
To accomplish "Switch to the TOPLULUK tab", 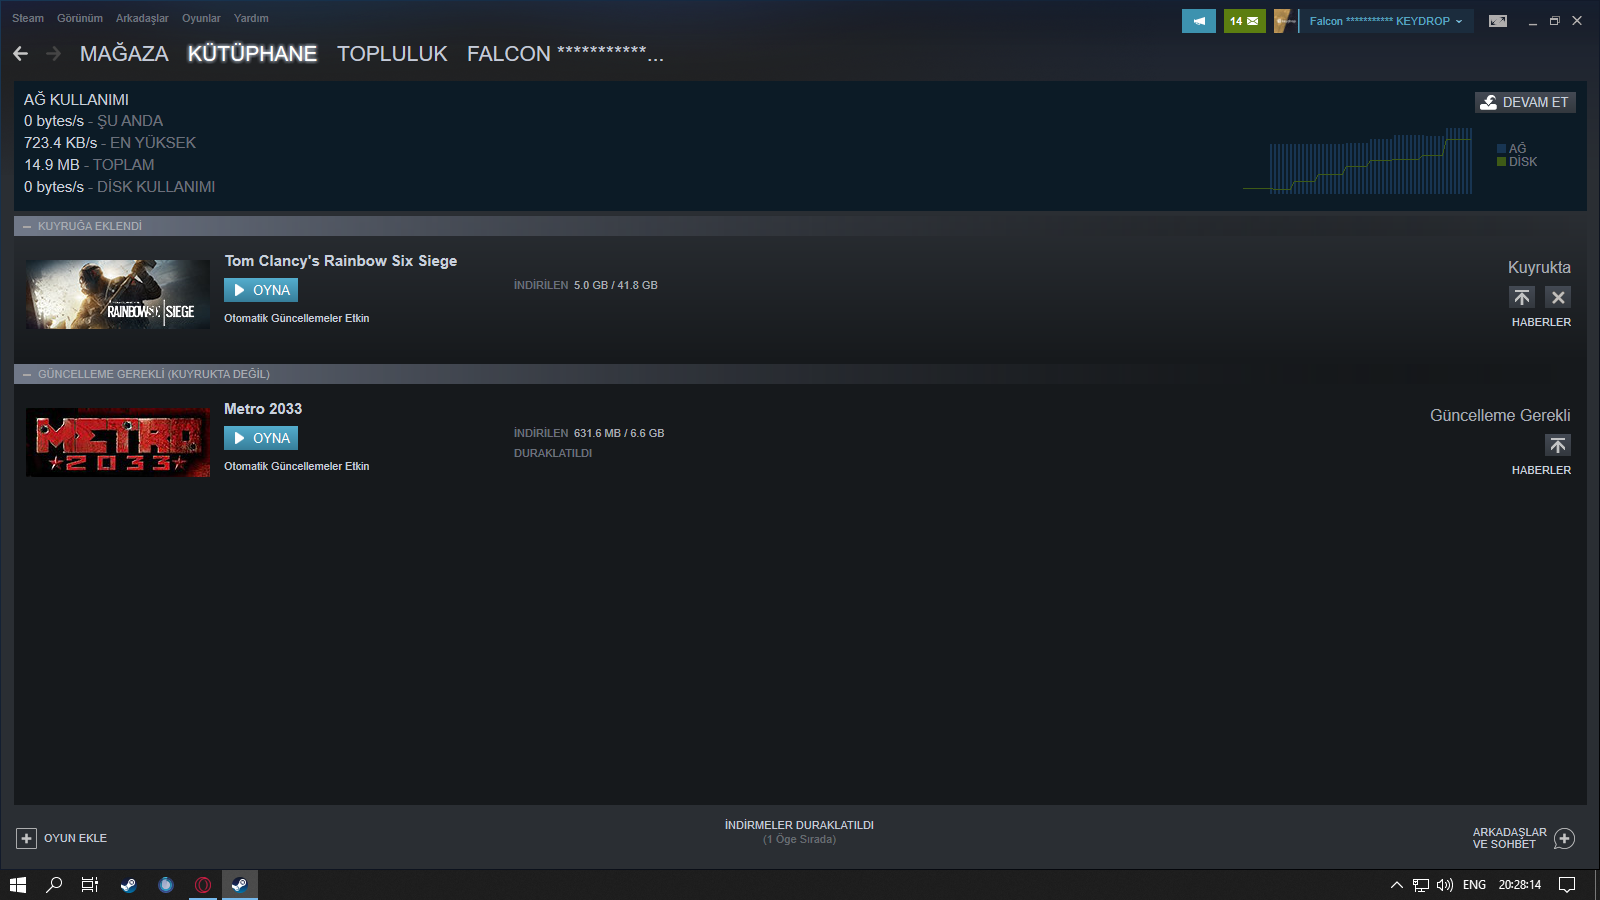I will pyautogui.click(x=392, y=54).
